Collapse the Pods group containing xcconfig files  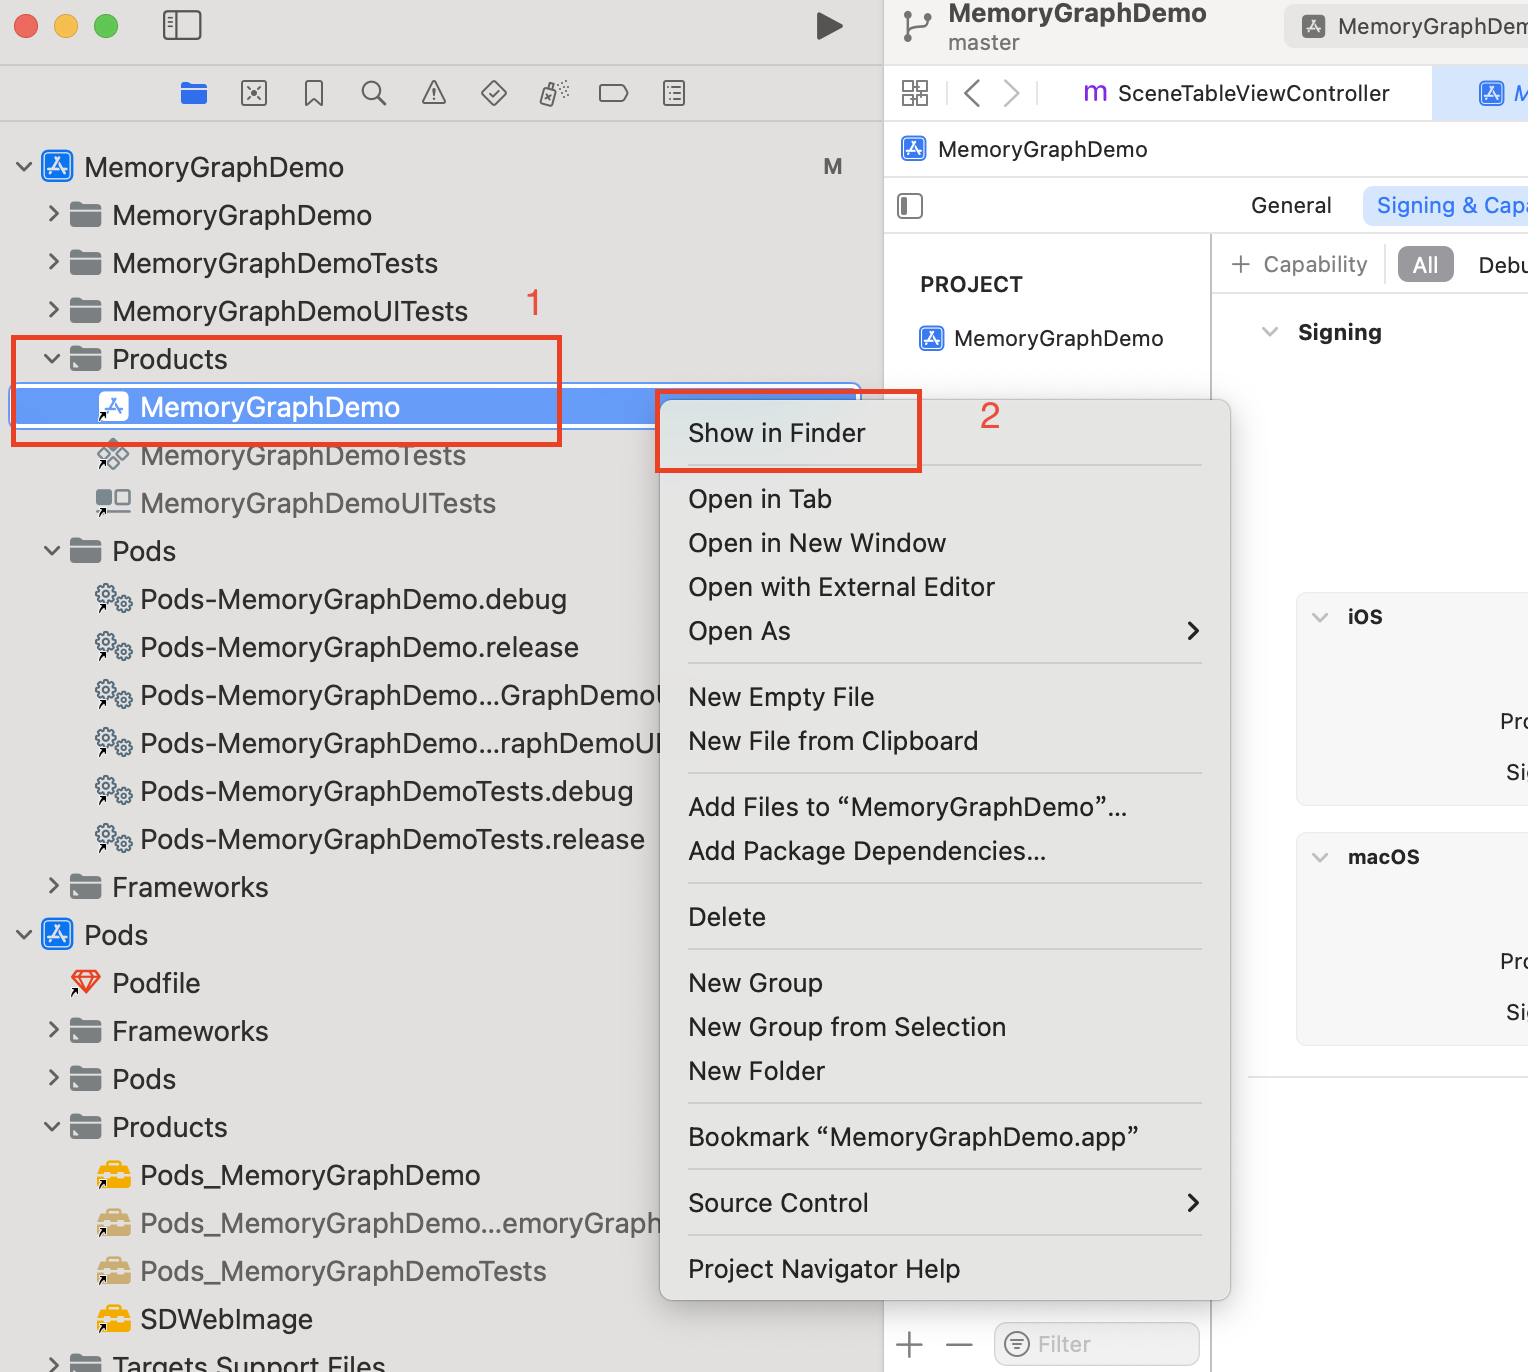coord(52,550)
